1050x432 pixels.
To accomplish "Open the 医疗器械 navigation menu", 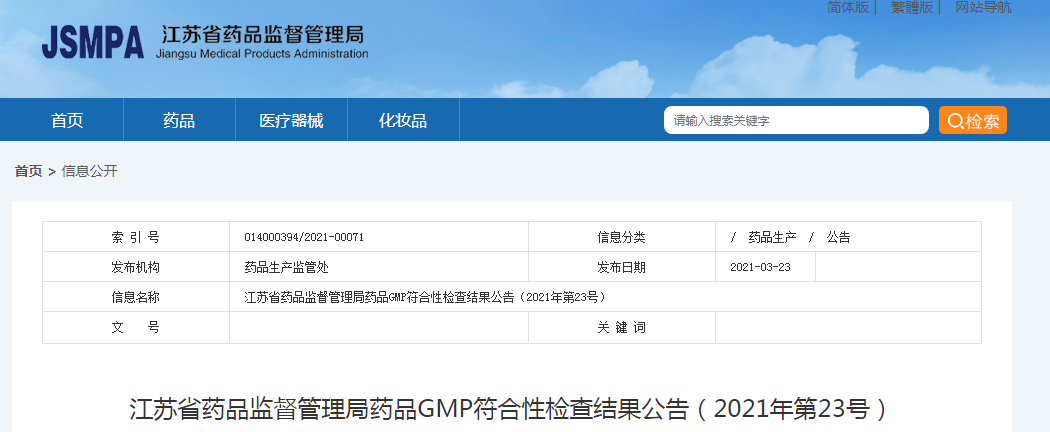I will pos(291,121).
